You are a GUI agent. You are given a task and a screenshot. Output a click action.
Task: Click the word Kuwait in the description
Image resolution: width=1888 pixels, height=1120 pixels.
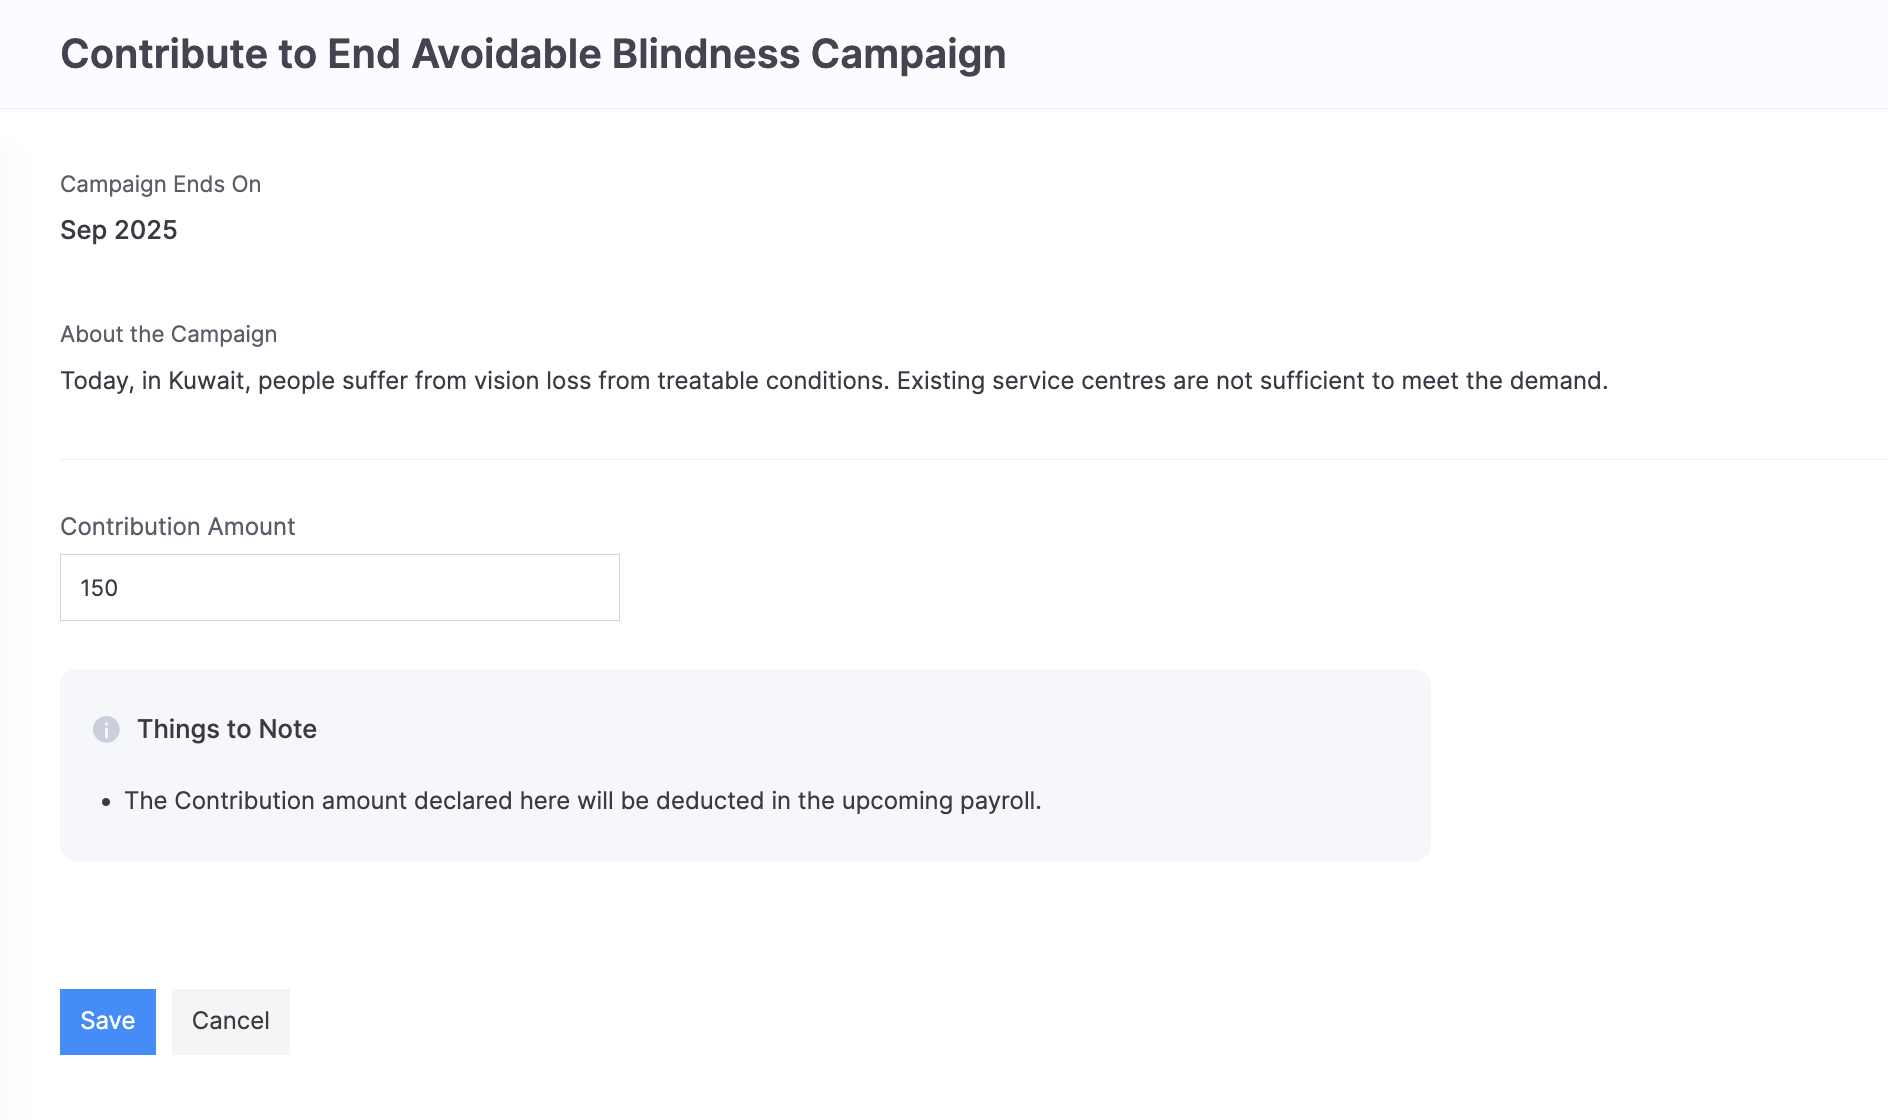click(207, 381)
